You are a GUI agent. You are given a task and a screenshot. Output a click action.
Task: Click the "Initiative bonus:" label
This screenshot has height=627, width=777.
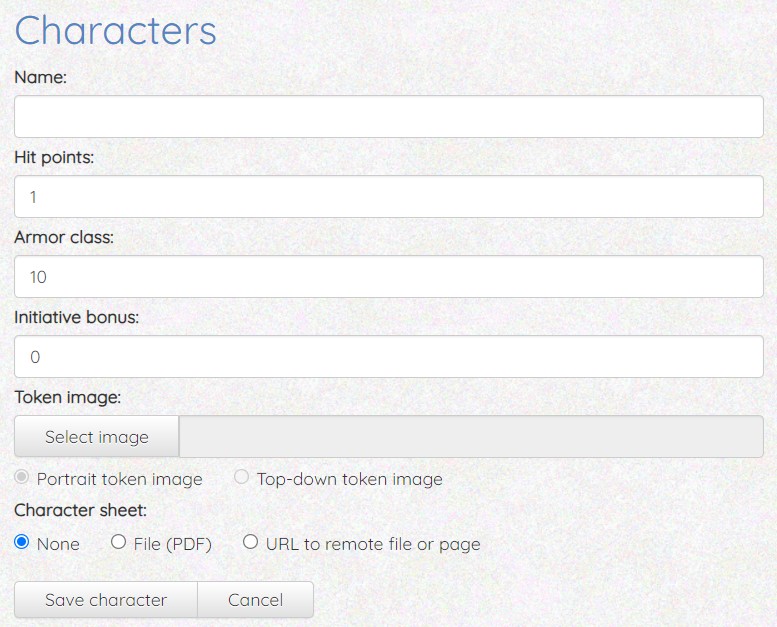coord(76,317)
